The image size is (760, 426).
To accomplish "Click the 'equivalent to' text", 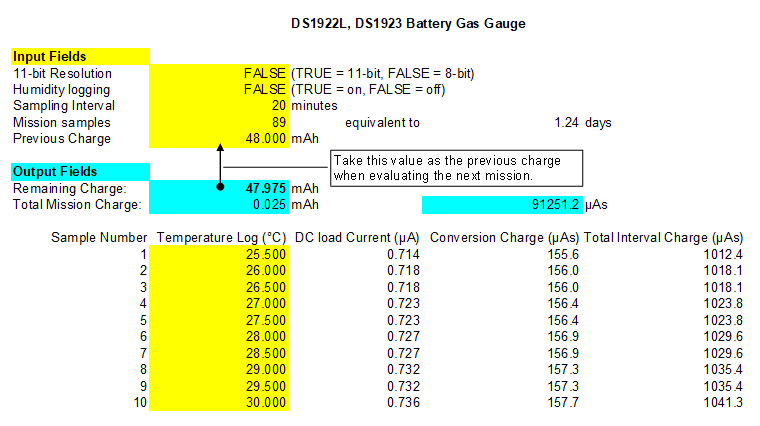I will 382,123.
